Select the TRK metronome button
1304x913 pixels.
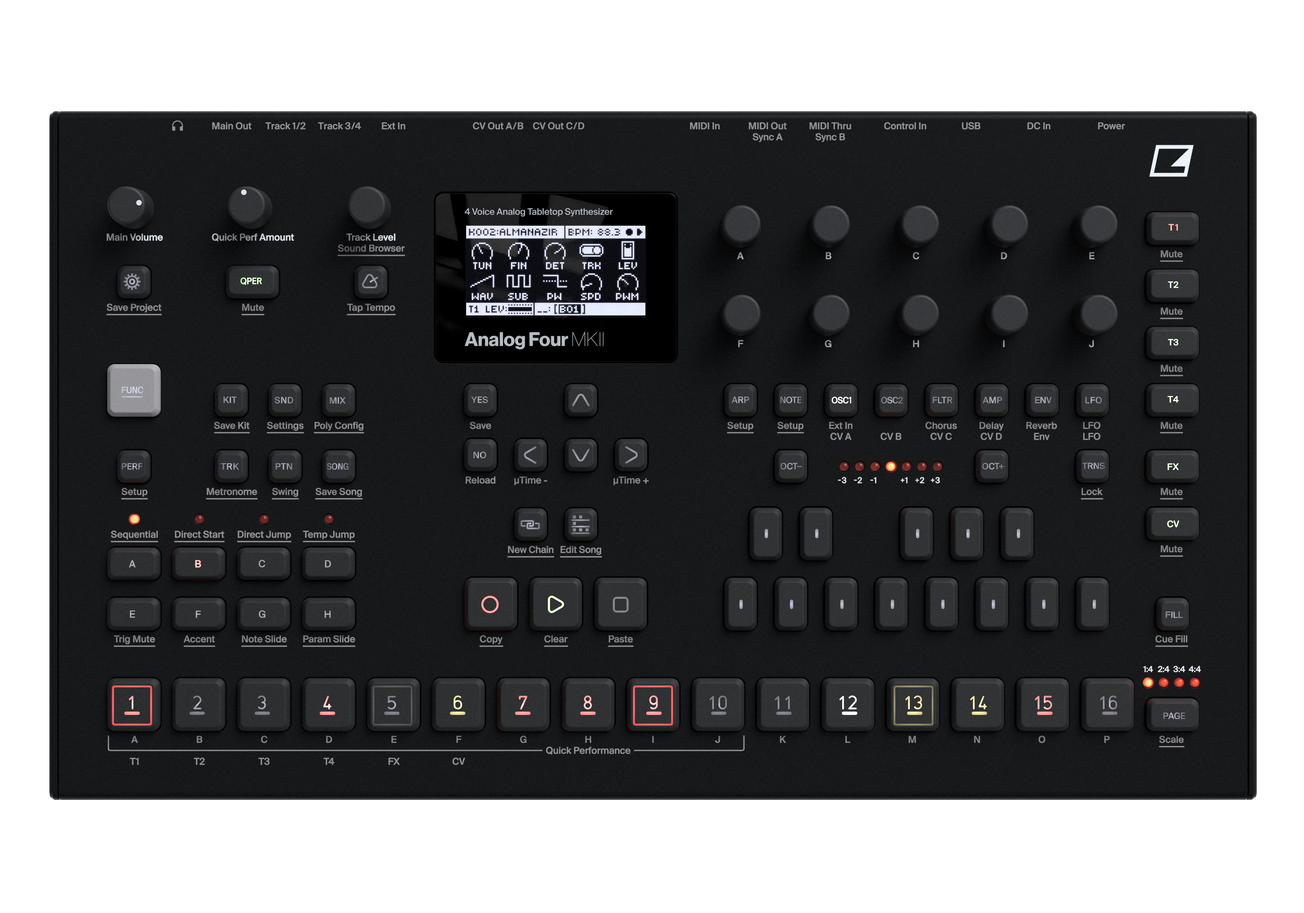tap(230, 466)
